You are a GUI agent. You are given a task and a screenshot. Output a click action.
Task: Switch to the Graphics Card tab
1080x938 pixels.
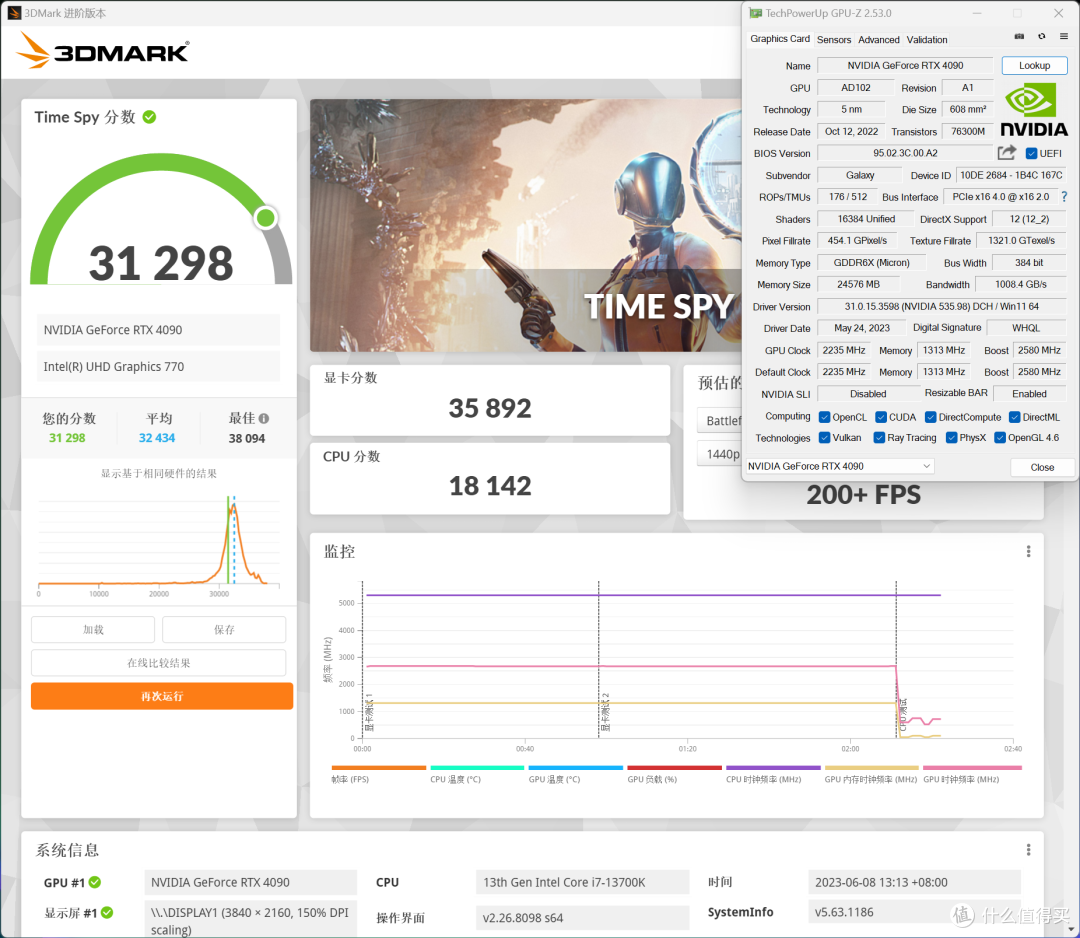click(780, 39)
